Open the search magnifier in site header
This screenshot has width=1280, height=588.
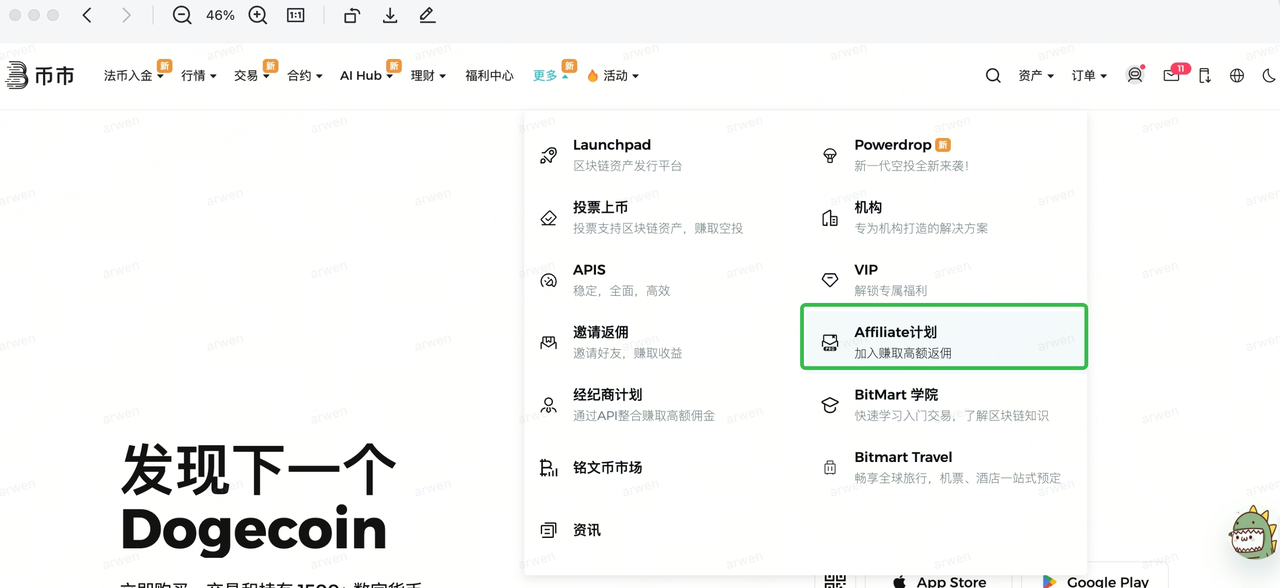(993, 75)
